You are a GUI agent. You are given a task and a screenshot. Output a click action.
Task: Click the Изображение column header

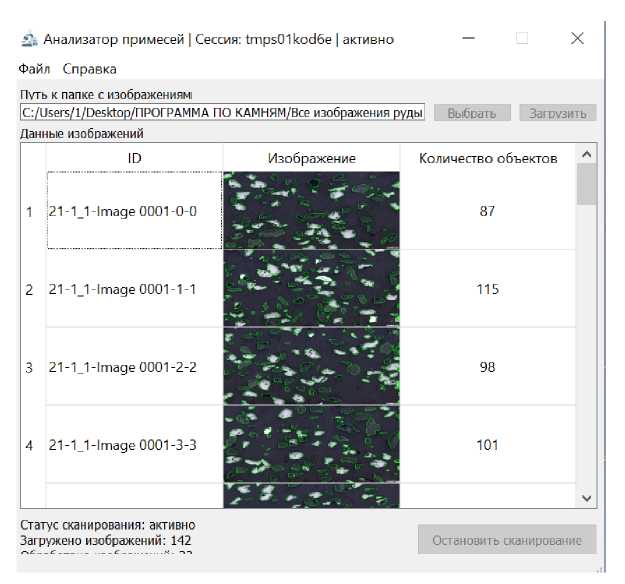(x=311, y=158)
